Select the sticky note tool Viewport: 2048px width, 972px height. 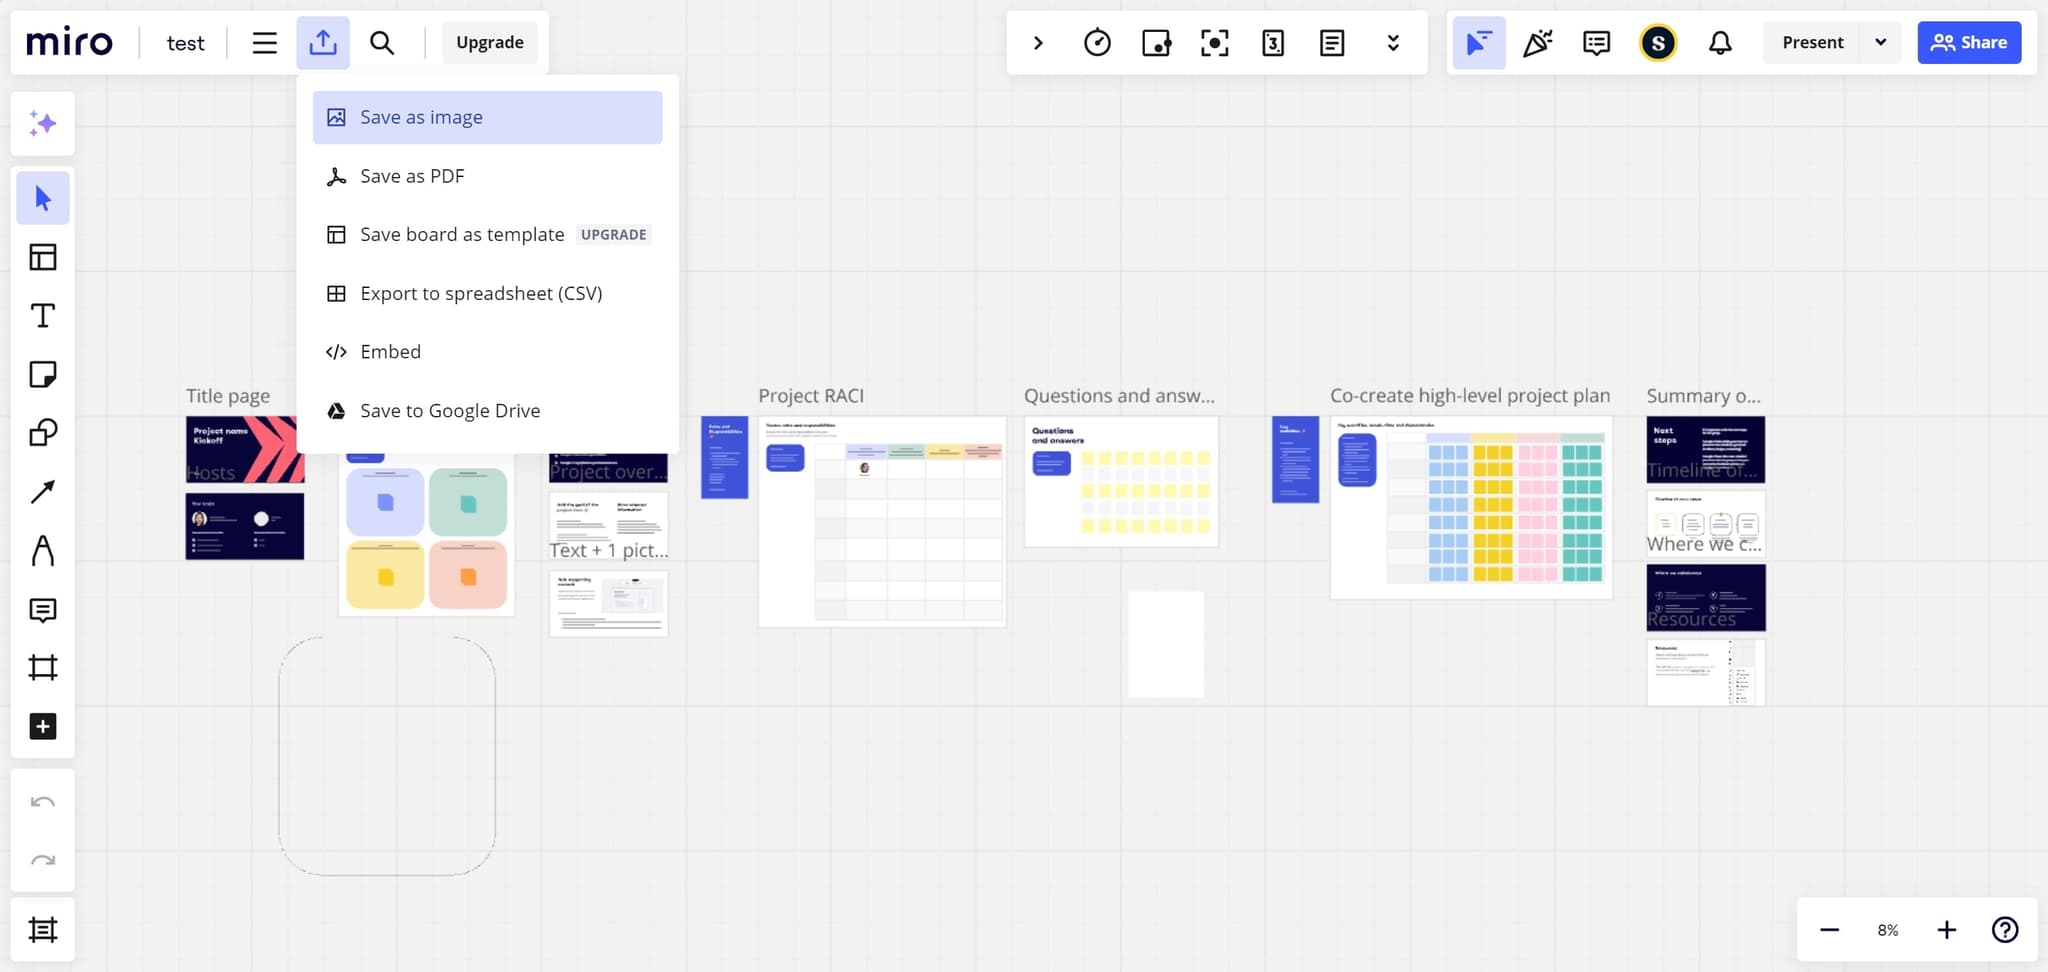pyautogui.click(x=42, y=375)
